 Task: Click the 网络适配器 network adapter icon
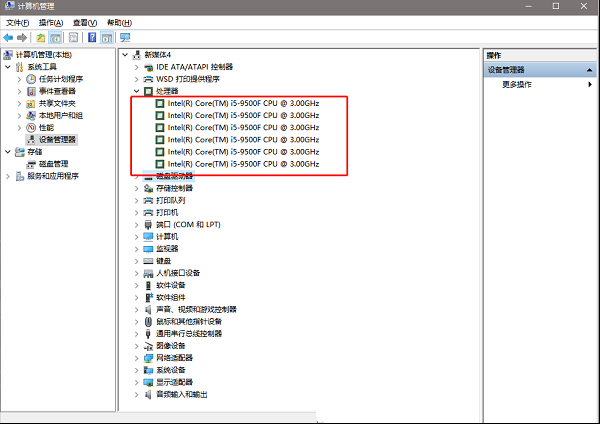(x=148, y=357)
